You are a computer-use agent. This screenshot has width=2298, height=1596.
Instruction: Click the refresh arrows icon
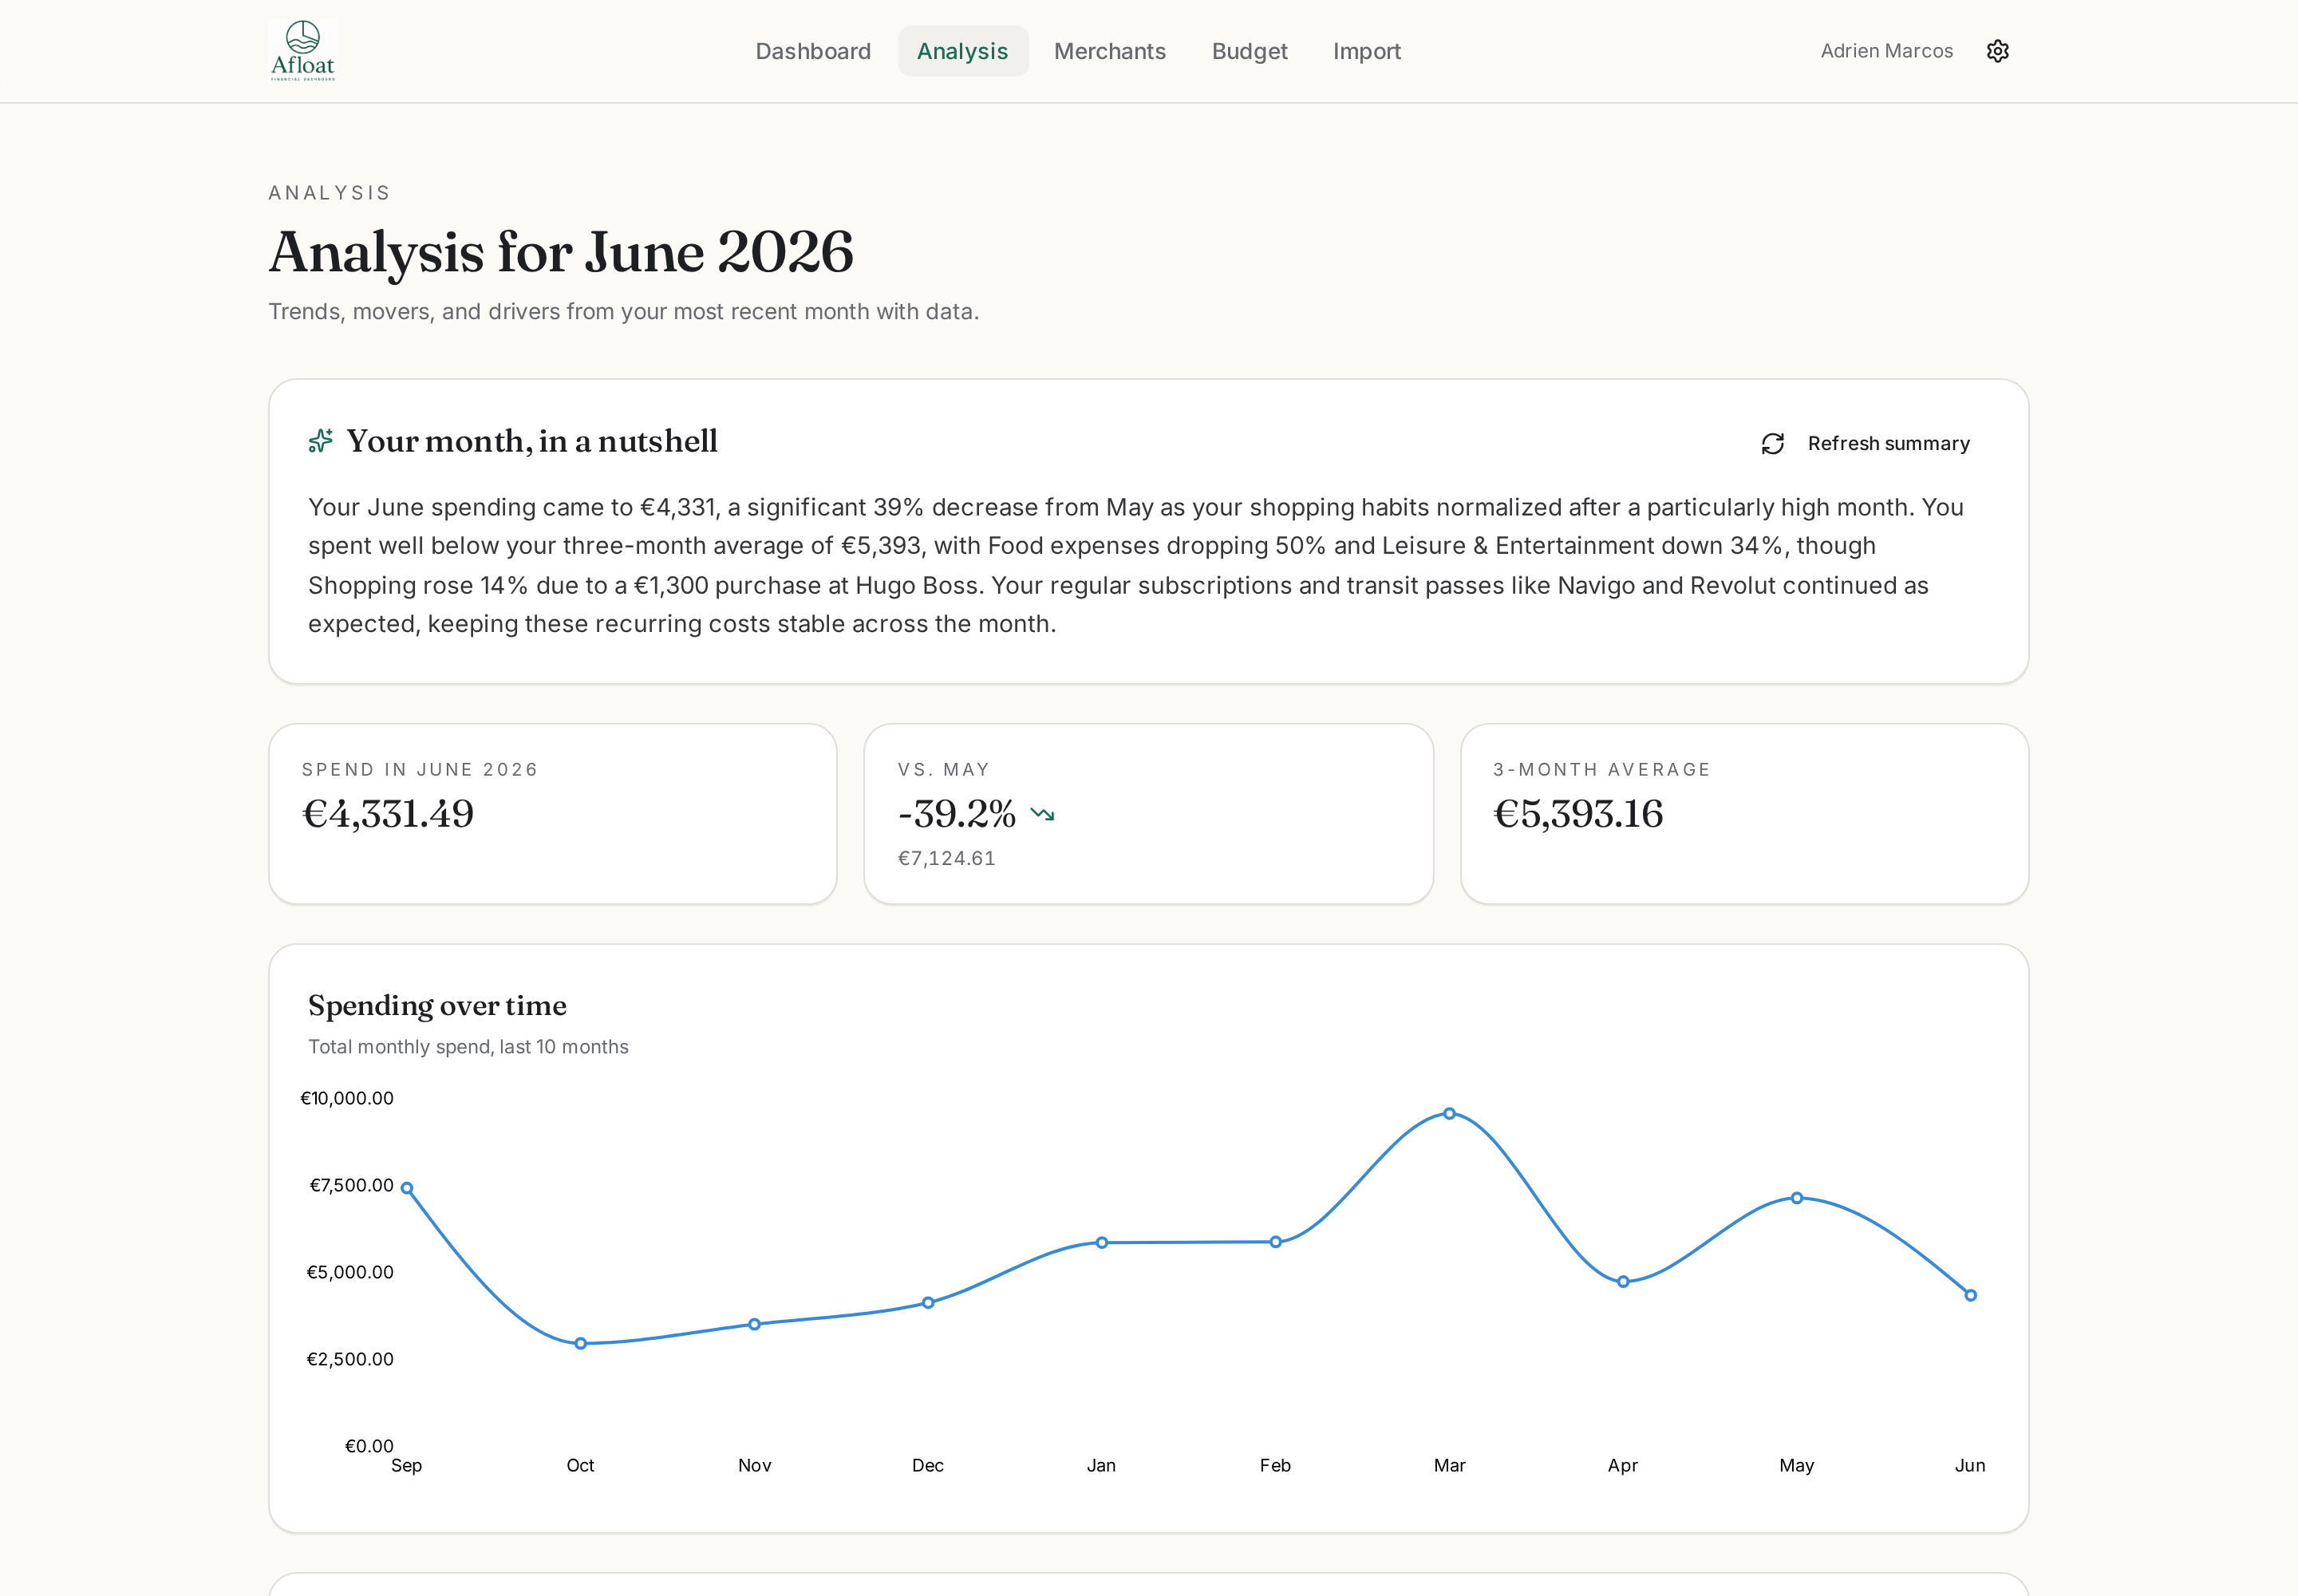[1772, 443]
